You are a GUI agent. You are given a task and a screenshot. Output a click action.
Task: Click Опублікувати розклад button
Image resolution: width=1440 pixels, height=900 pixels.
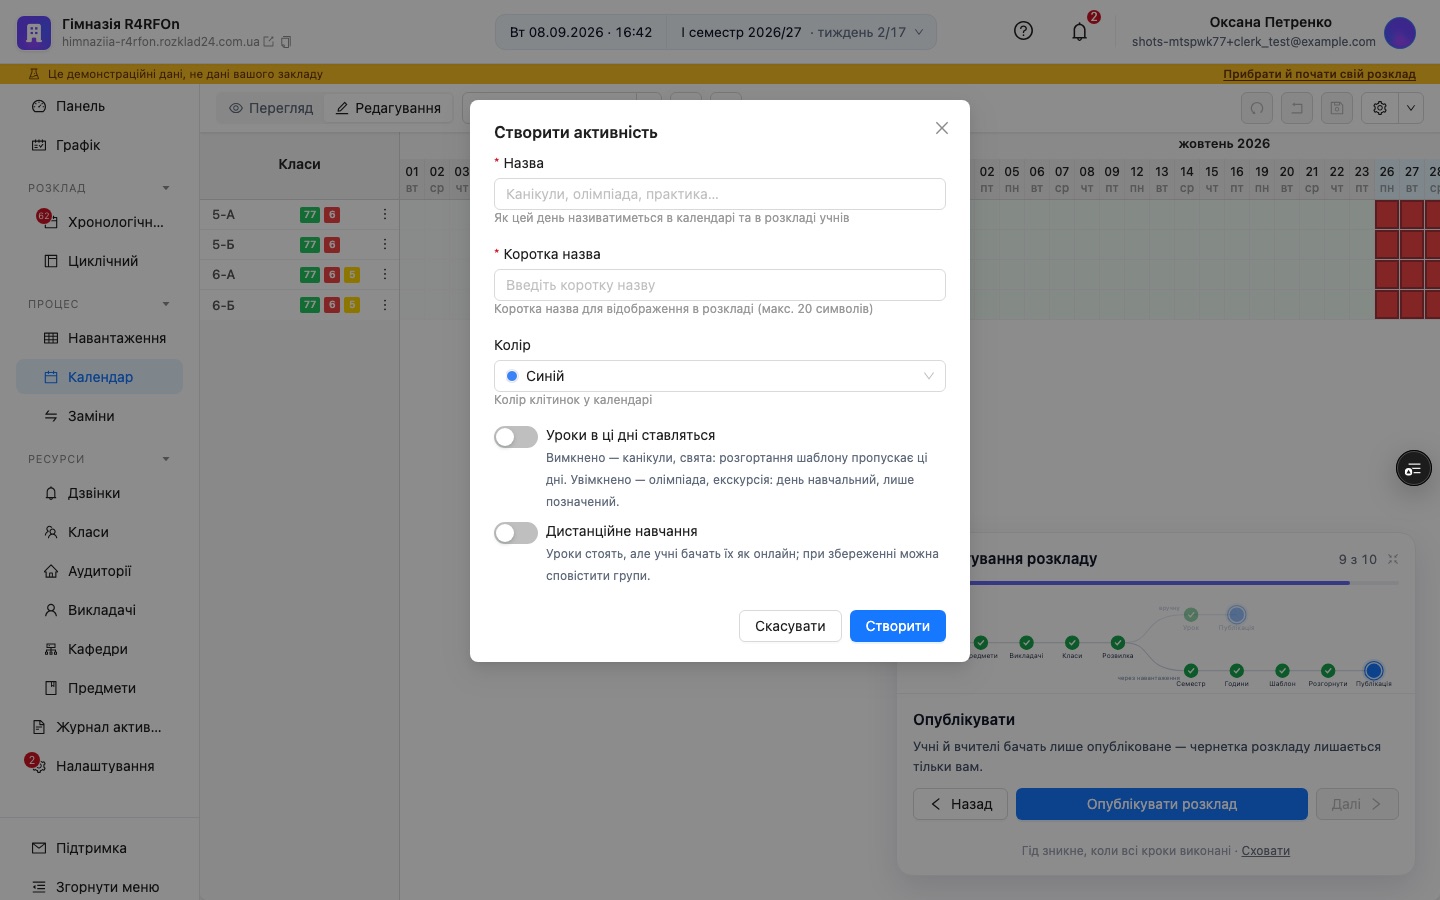point(1162,804)
